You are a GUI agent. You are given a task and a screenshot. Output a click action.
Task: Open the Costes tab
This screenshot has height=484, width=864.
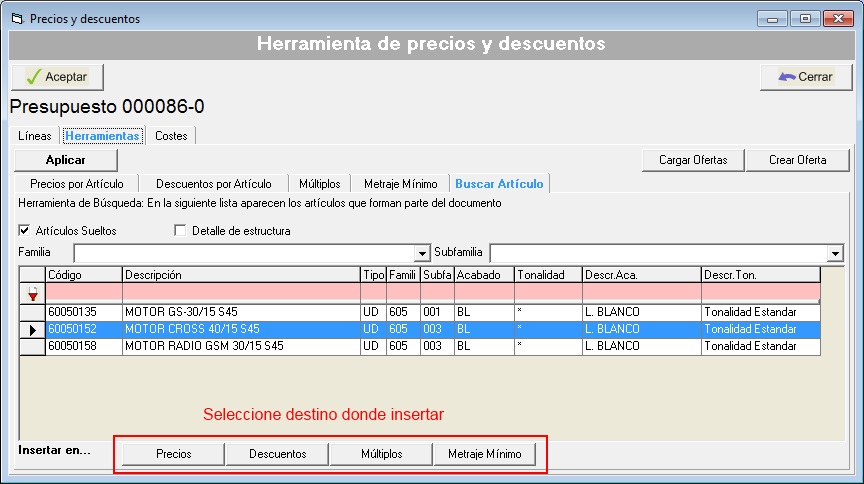tap(171, 136)
